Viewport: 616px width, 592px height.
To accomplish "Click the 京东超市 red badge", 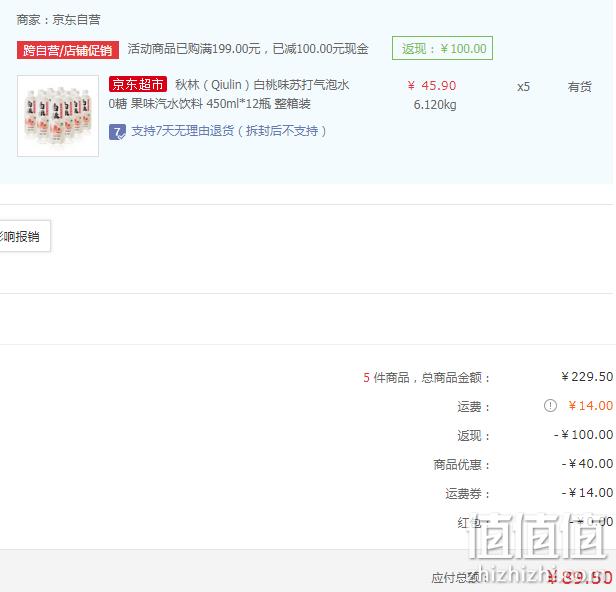I will click(138, 84).
